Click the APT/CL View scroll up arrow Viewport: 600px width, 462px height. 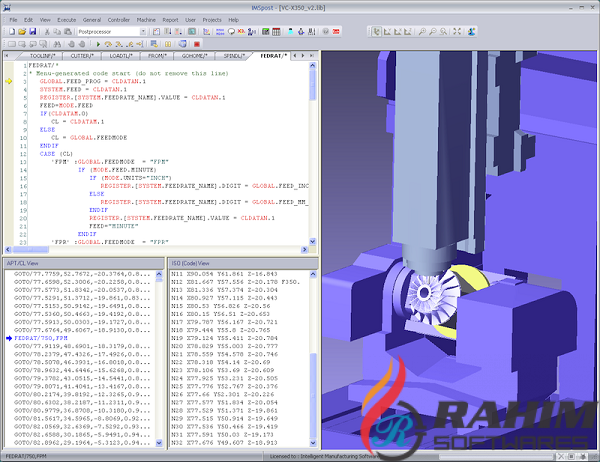[160, 274]
